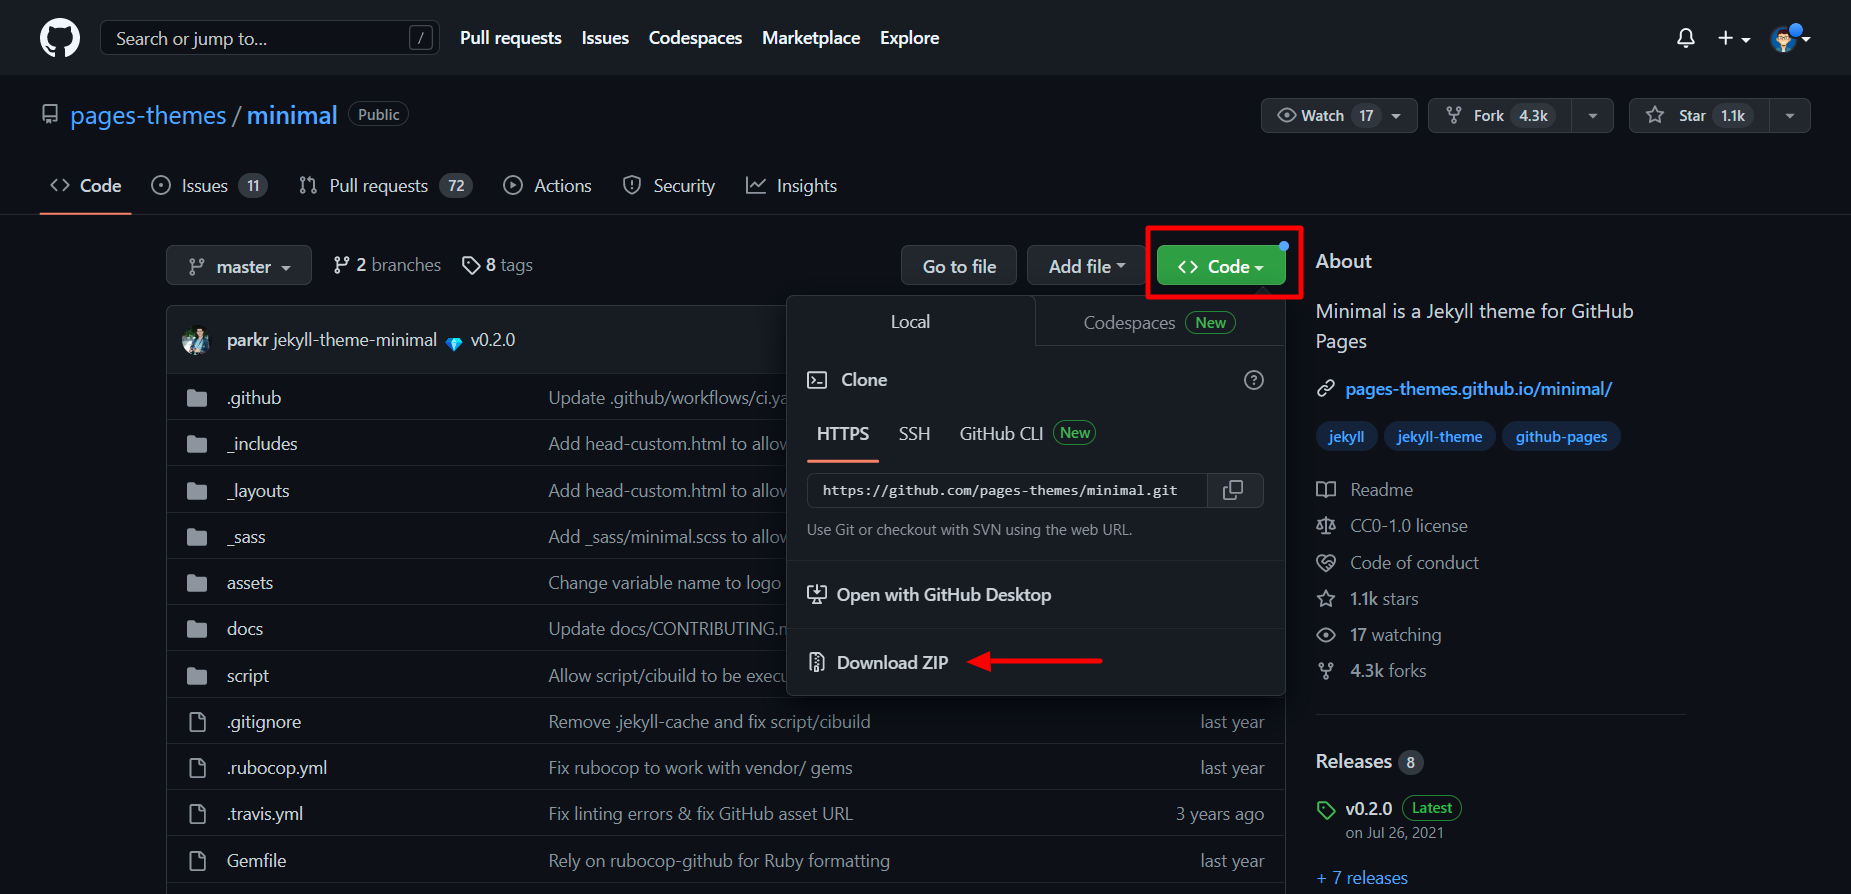Open the .github folder

tap(254, 398)
